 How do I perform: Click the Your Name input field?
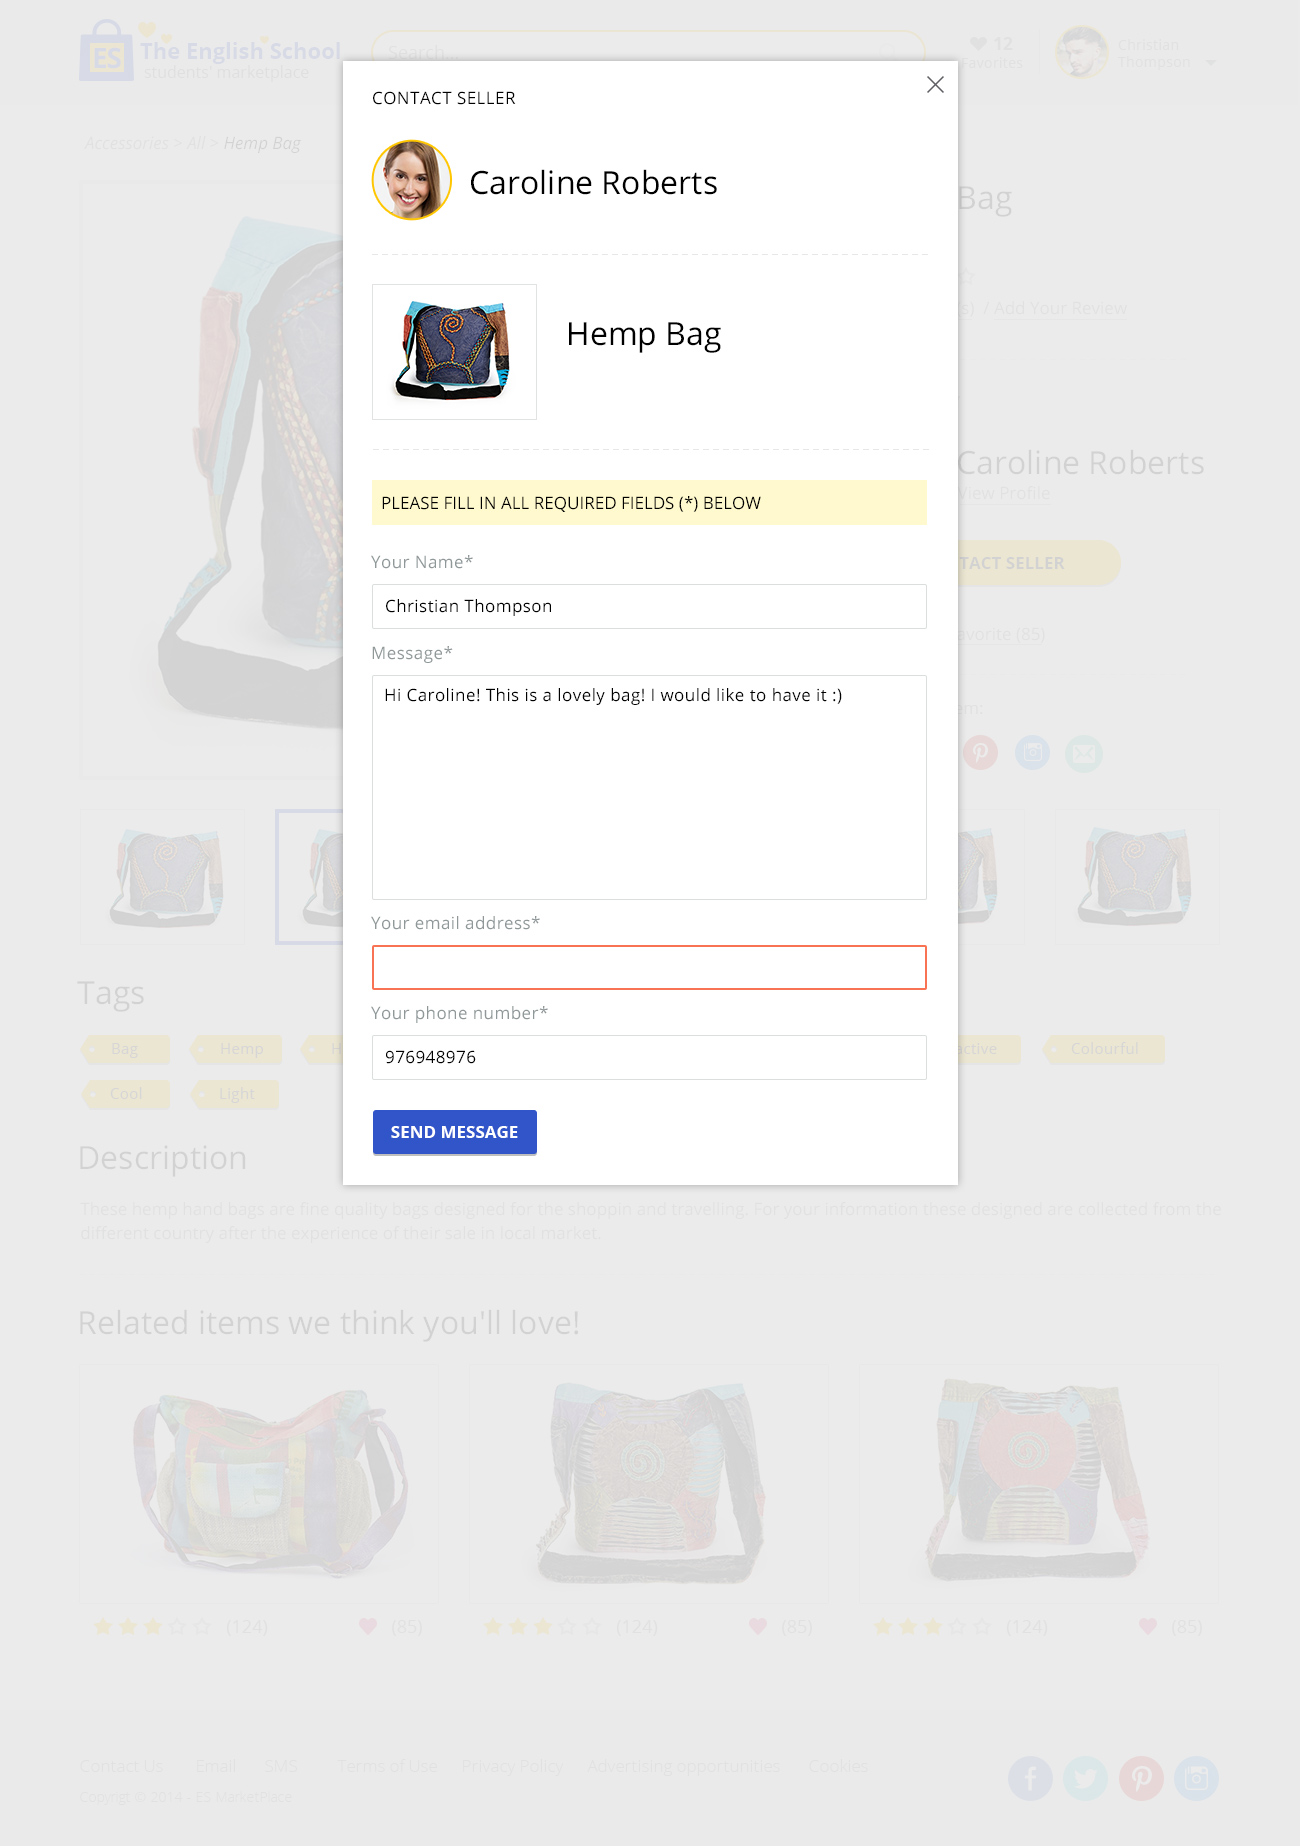[649, 606]
